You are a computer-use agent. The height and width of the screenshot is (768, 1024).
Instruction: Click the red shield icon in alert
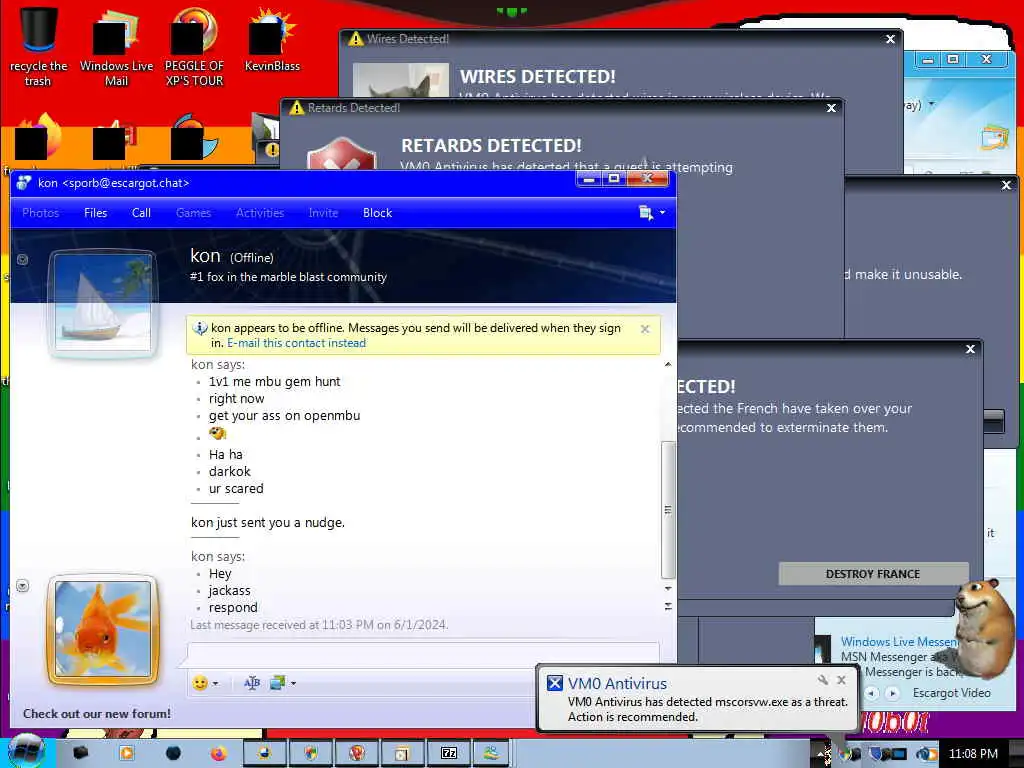[x=341, y=155]
